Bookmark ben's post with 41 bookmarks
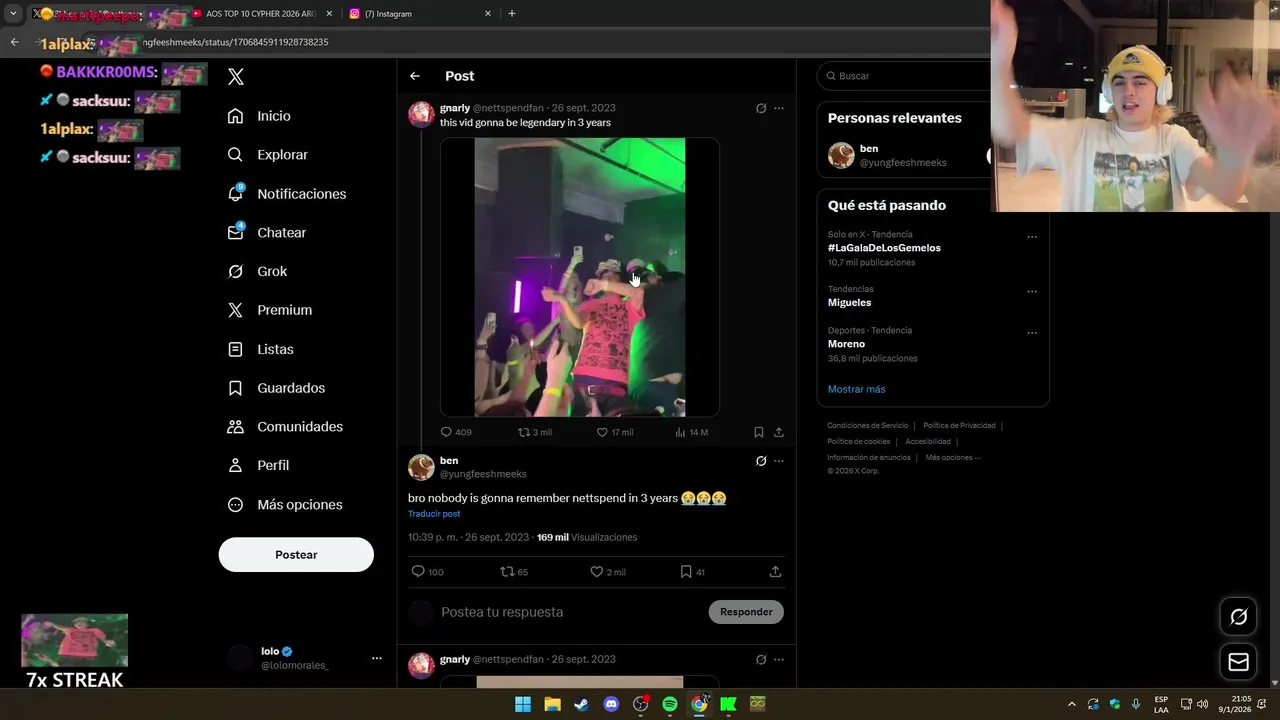 [x=692, y=572]
